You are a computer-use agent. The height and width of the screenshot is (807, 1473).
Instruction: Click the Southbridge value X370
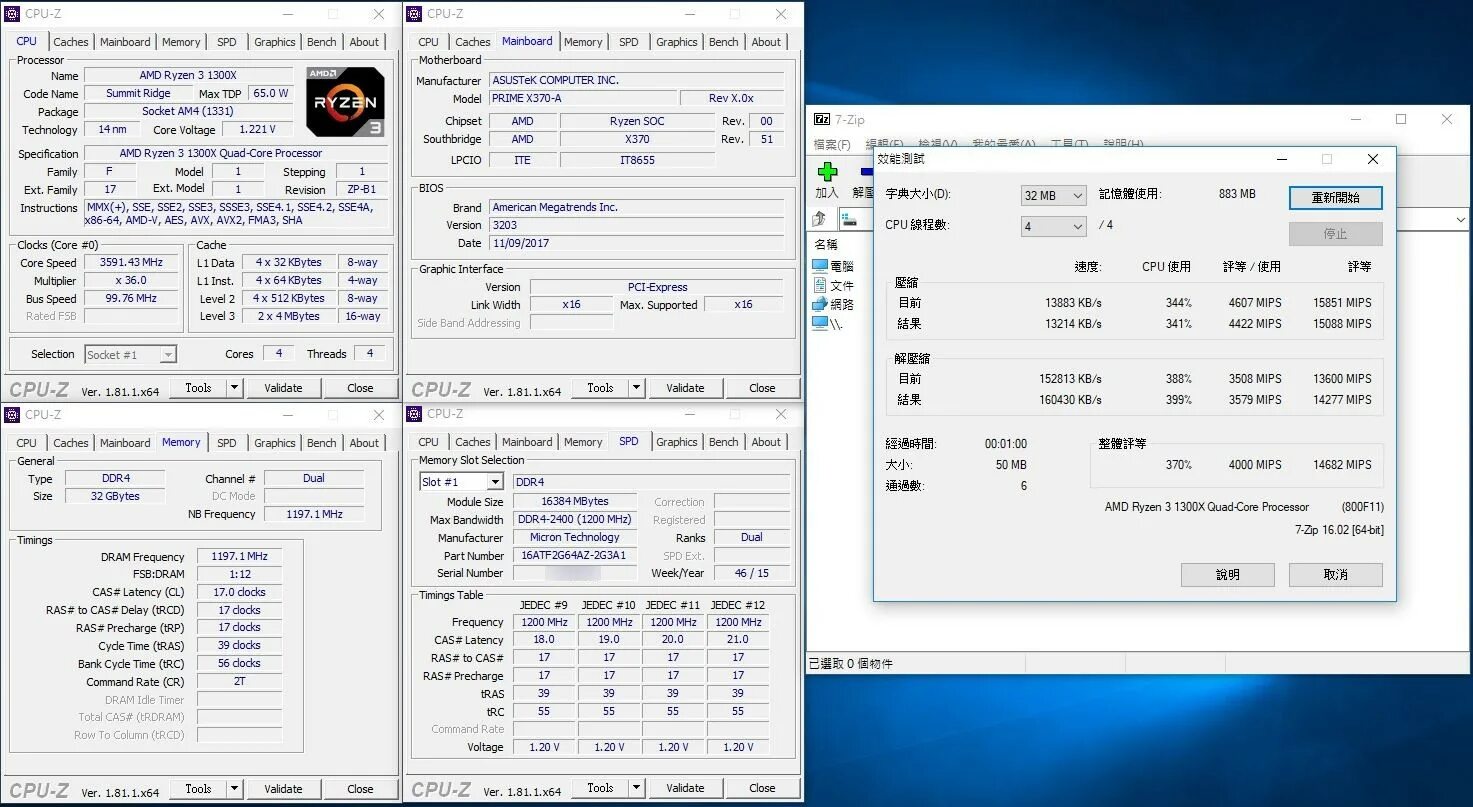pyautogui.click(x=637, y=139)
